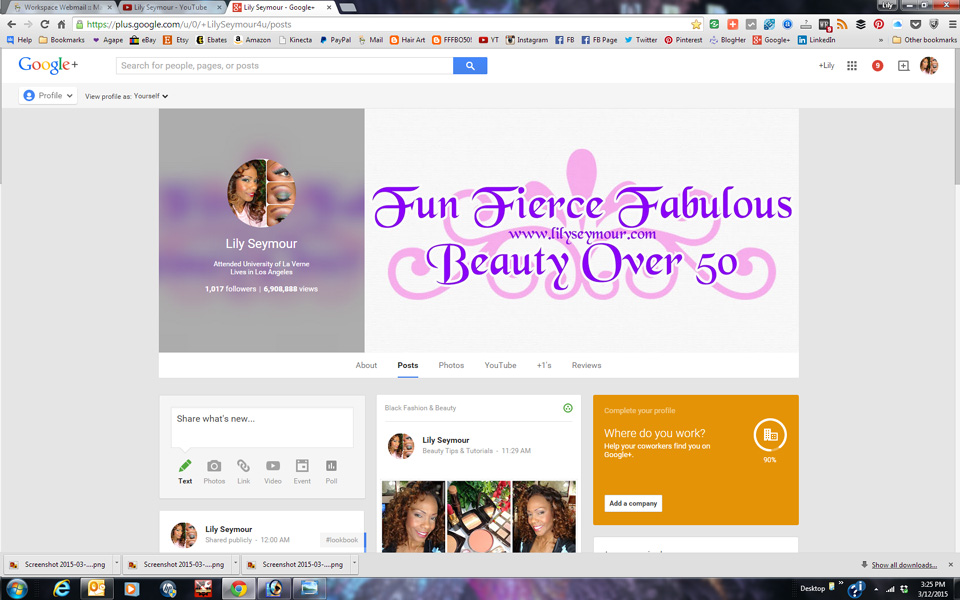
Task: Open the makeup palette photo thumbnail
Action: [x=479, y=517]
